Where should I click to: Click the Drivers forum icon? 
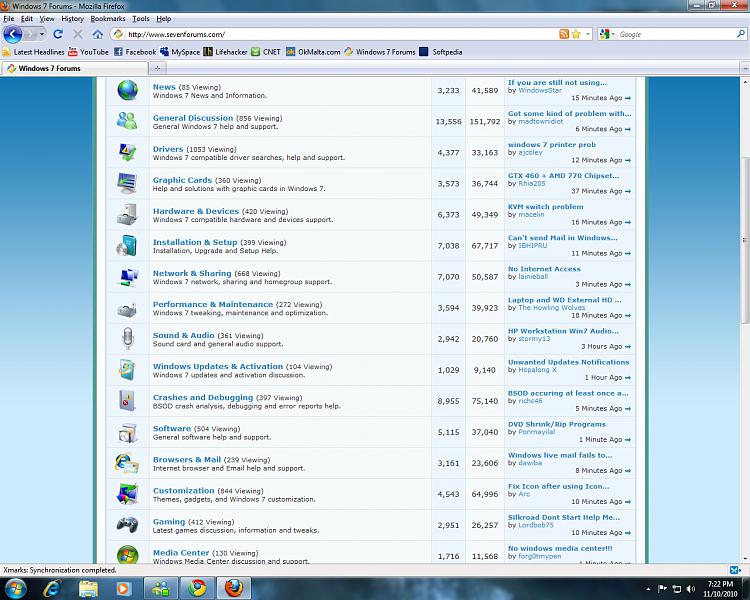coord(128,152)
